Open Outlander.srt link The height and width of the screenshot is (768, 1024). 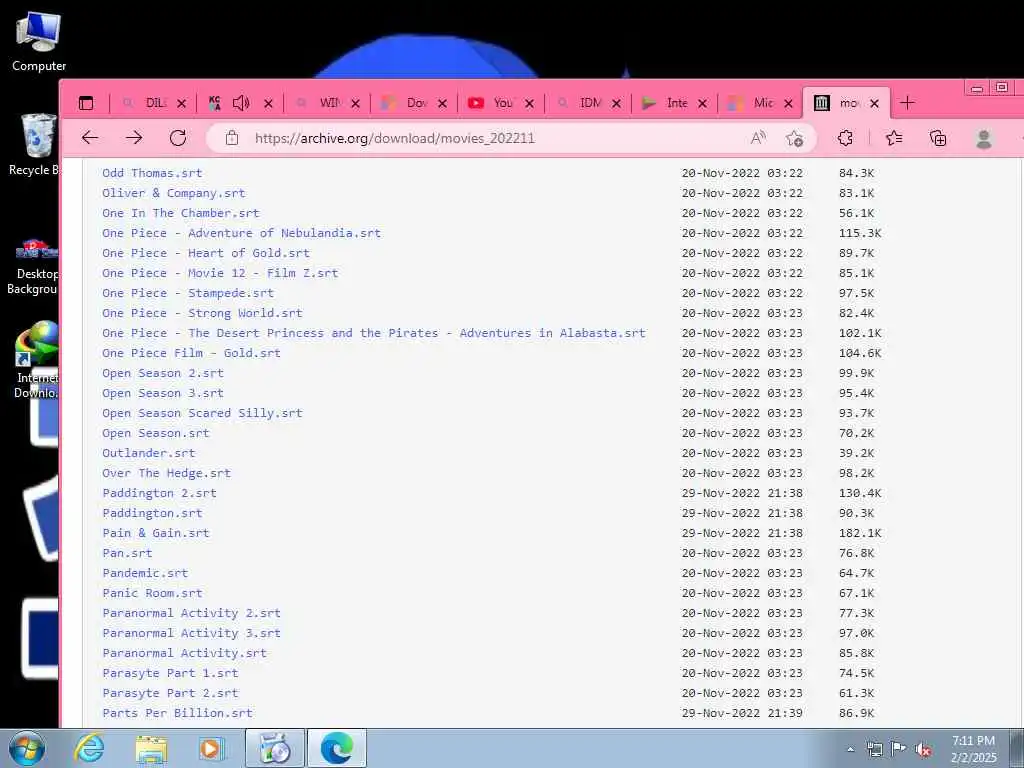(x=149, y=453)
